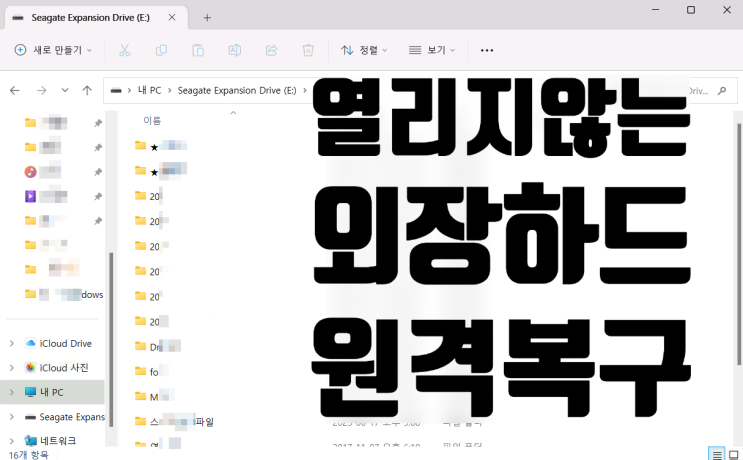
Task: Expand 내 PC tree node
Action: click(x=12, y=392)
